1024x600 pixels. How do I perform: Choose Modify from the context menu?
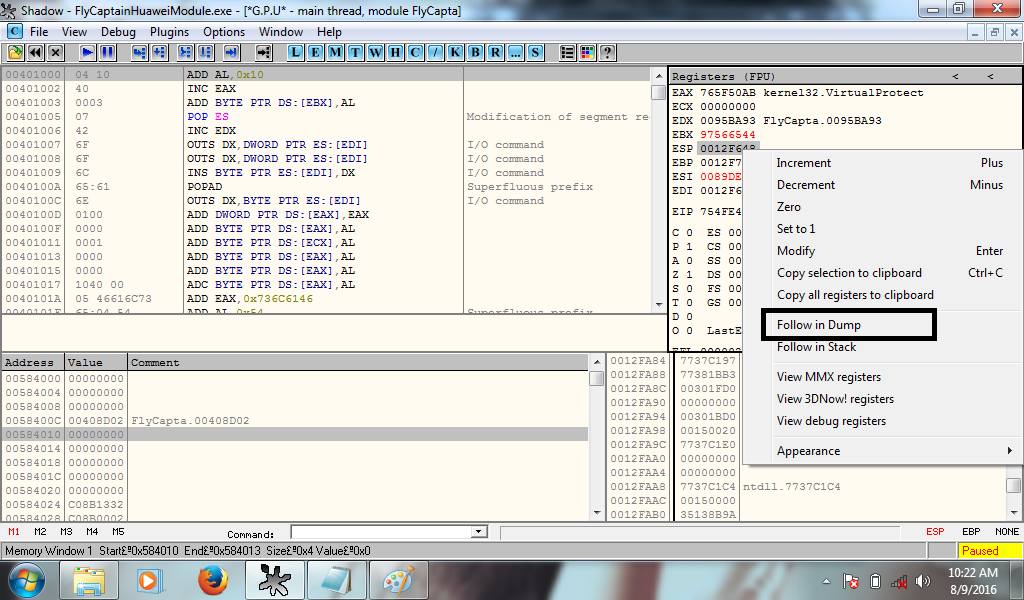point(882,251)
